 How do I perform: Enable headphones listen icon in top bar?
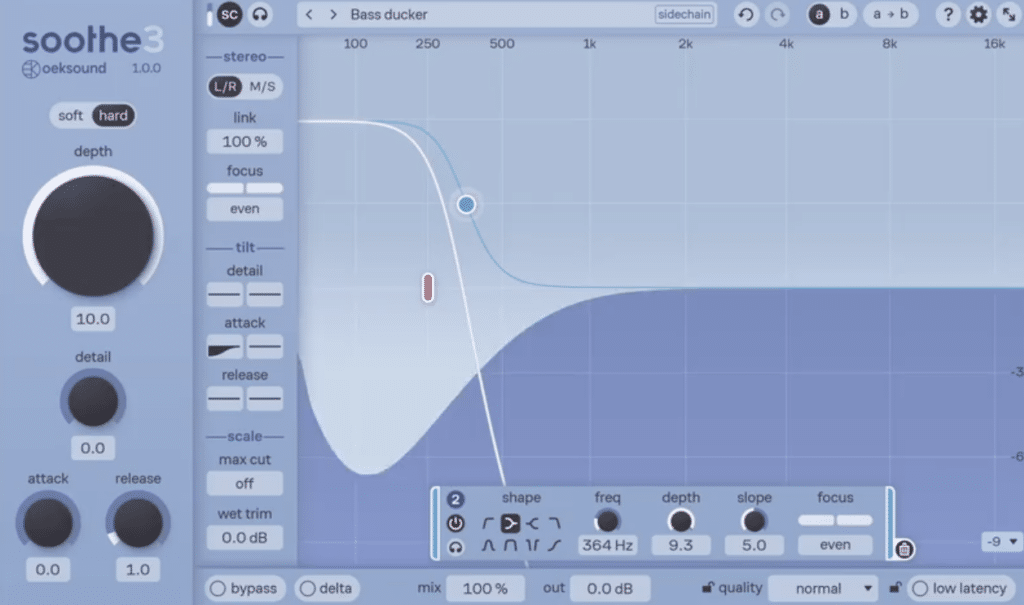(260, 14)
